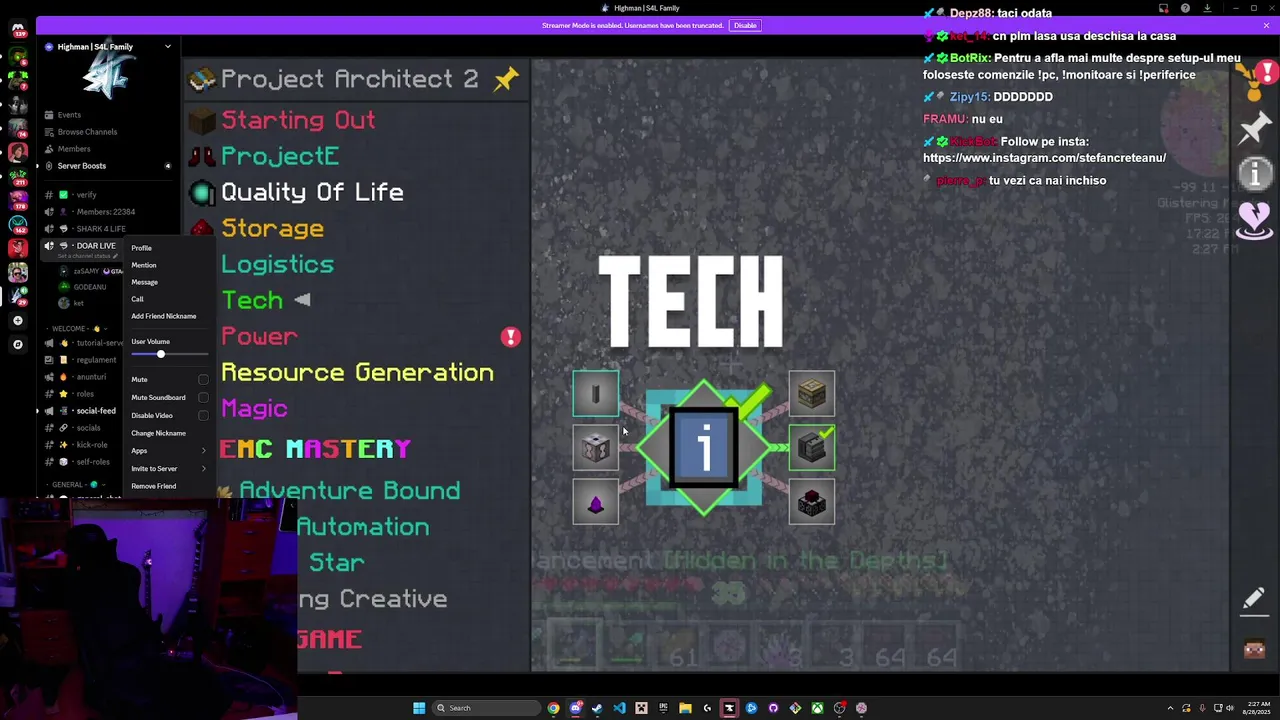Open Discord help icon in title bar

point(1185,8)
